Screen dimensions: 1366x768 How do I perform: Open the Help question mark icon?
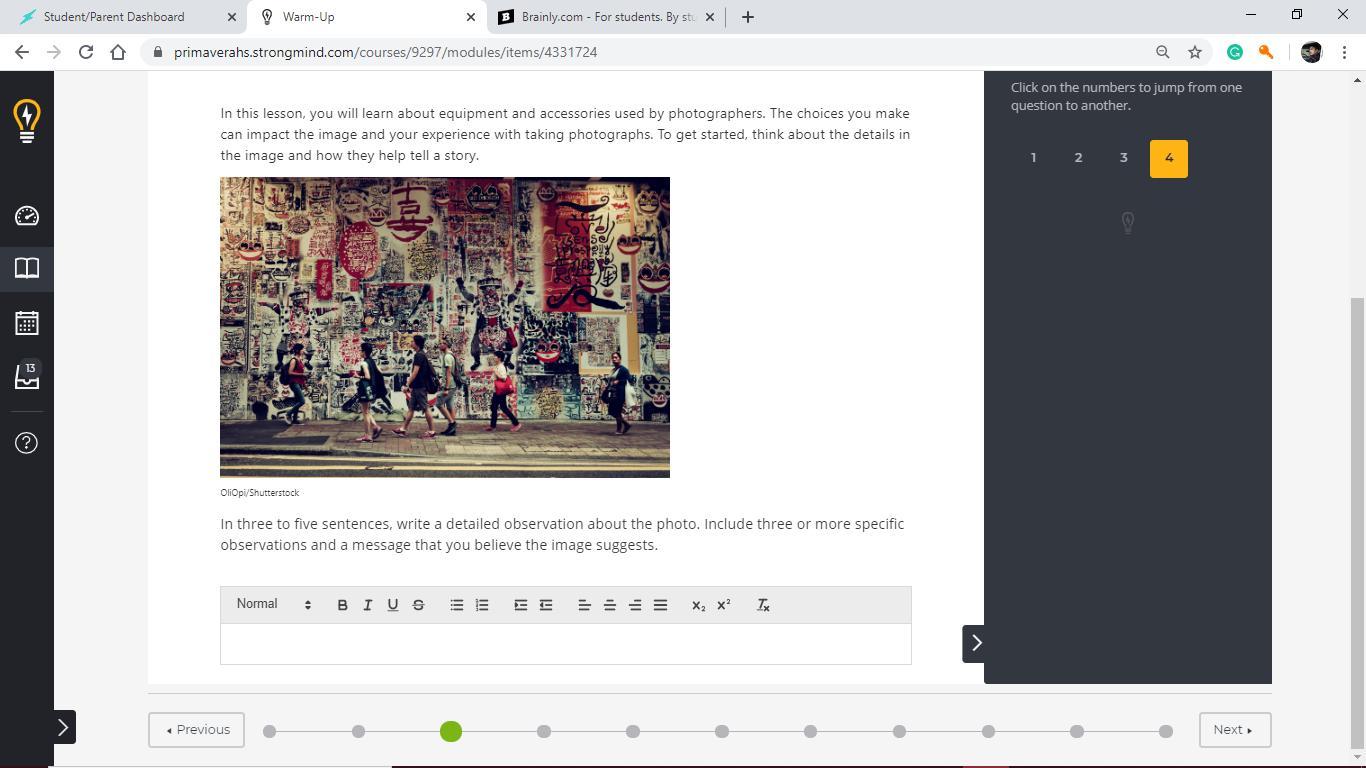(x=27, y=443)
